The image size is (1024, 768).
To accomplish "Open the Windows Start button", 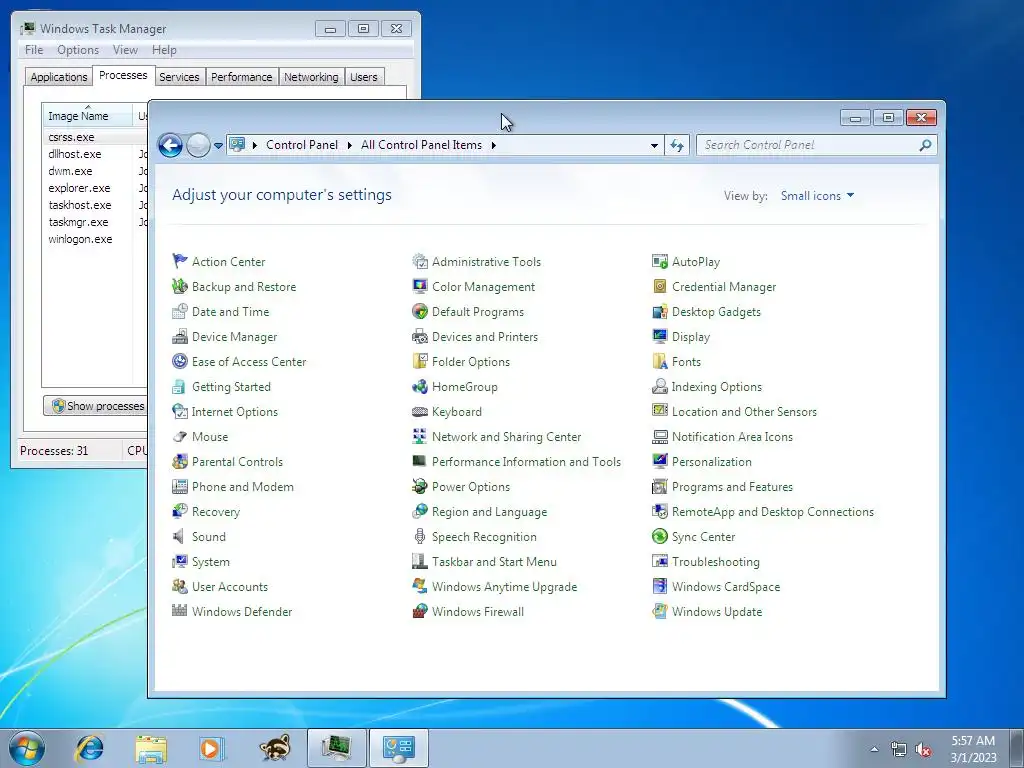I will pos(27,748).
